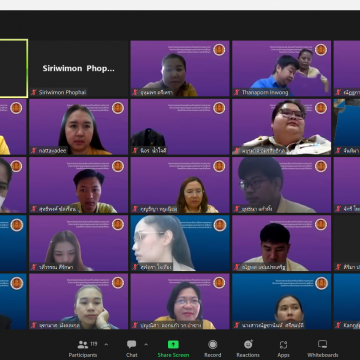
Task: Click muted mic icon on Thanaporn Inwong tile
Action: [237, 92]
